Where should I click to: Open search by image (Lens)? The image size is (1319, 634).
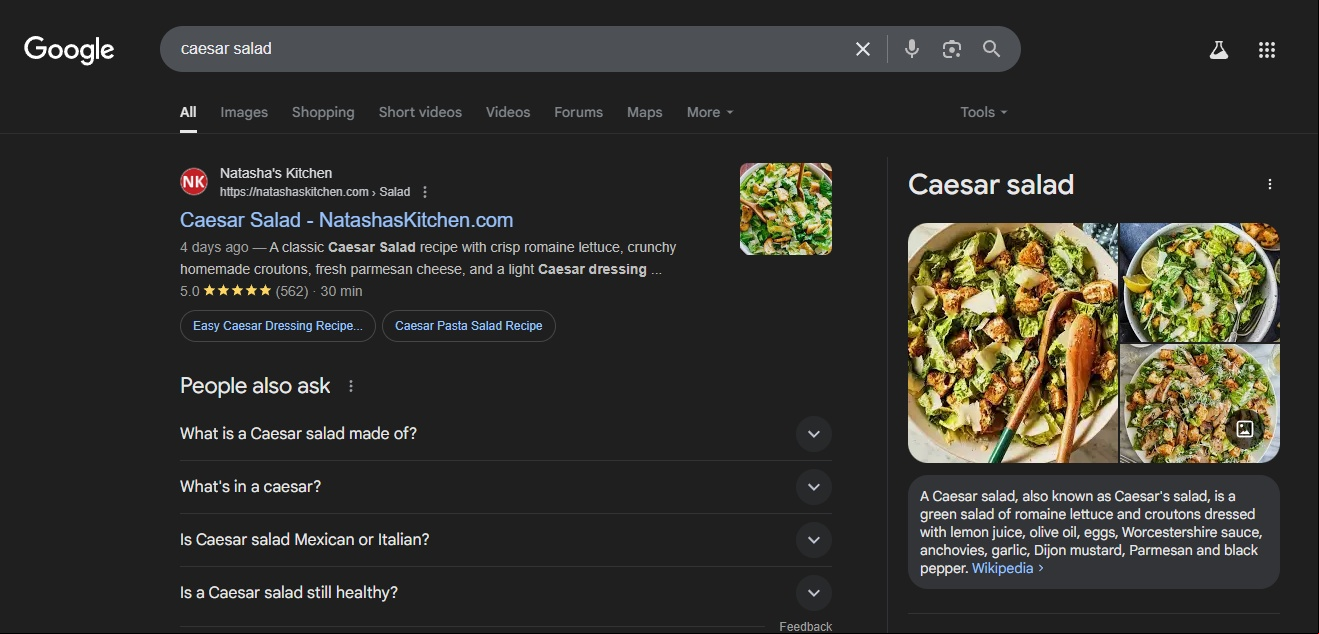click(x=952, y=49)
